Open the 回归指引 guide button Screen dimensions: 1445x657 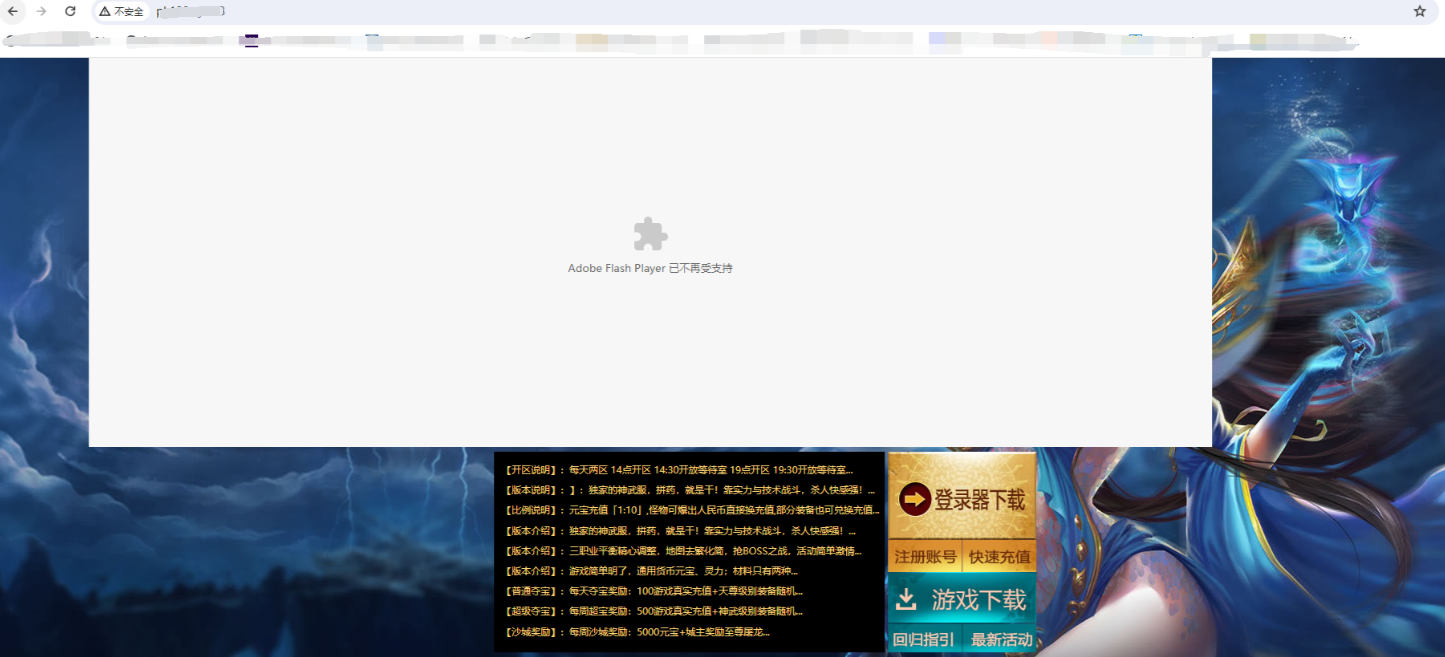(x=924, y=639)
